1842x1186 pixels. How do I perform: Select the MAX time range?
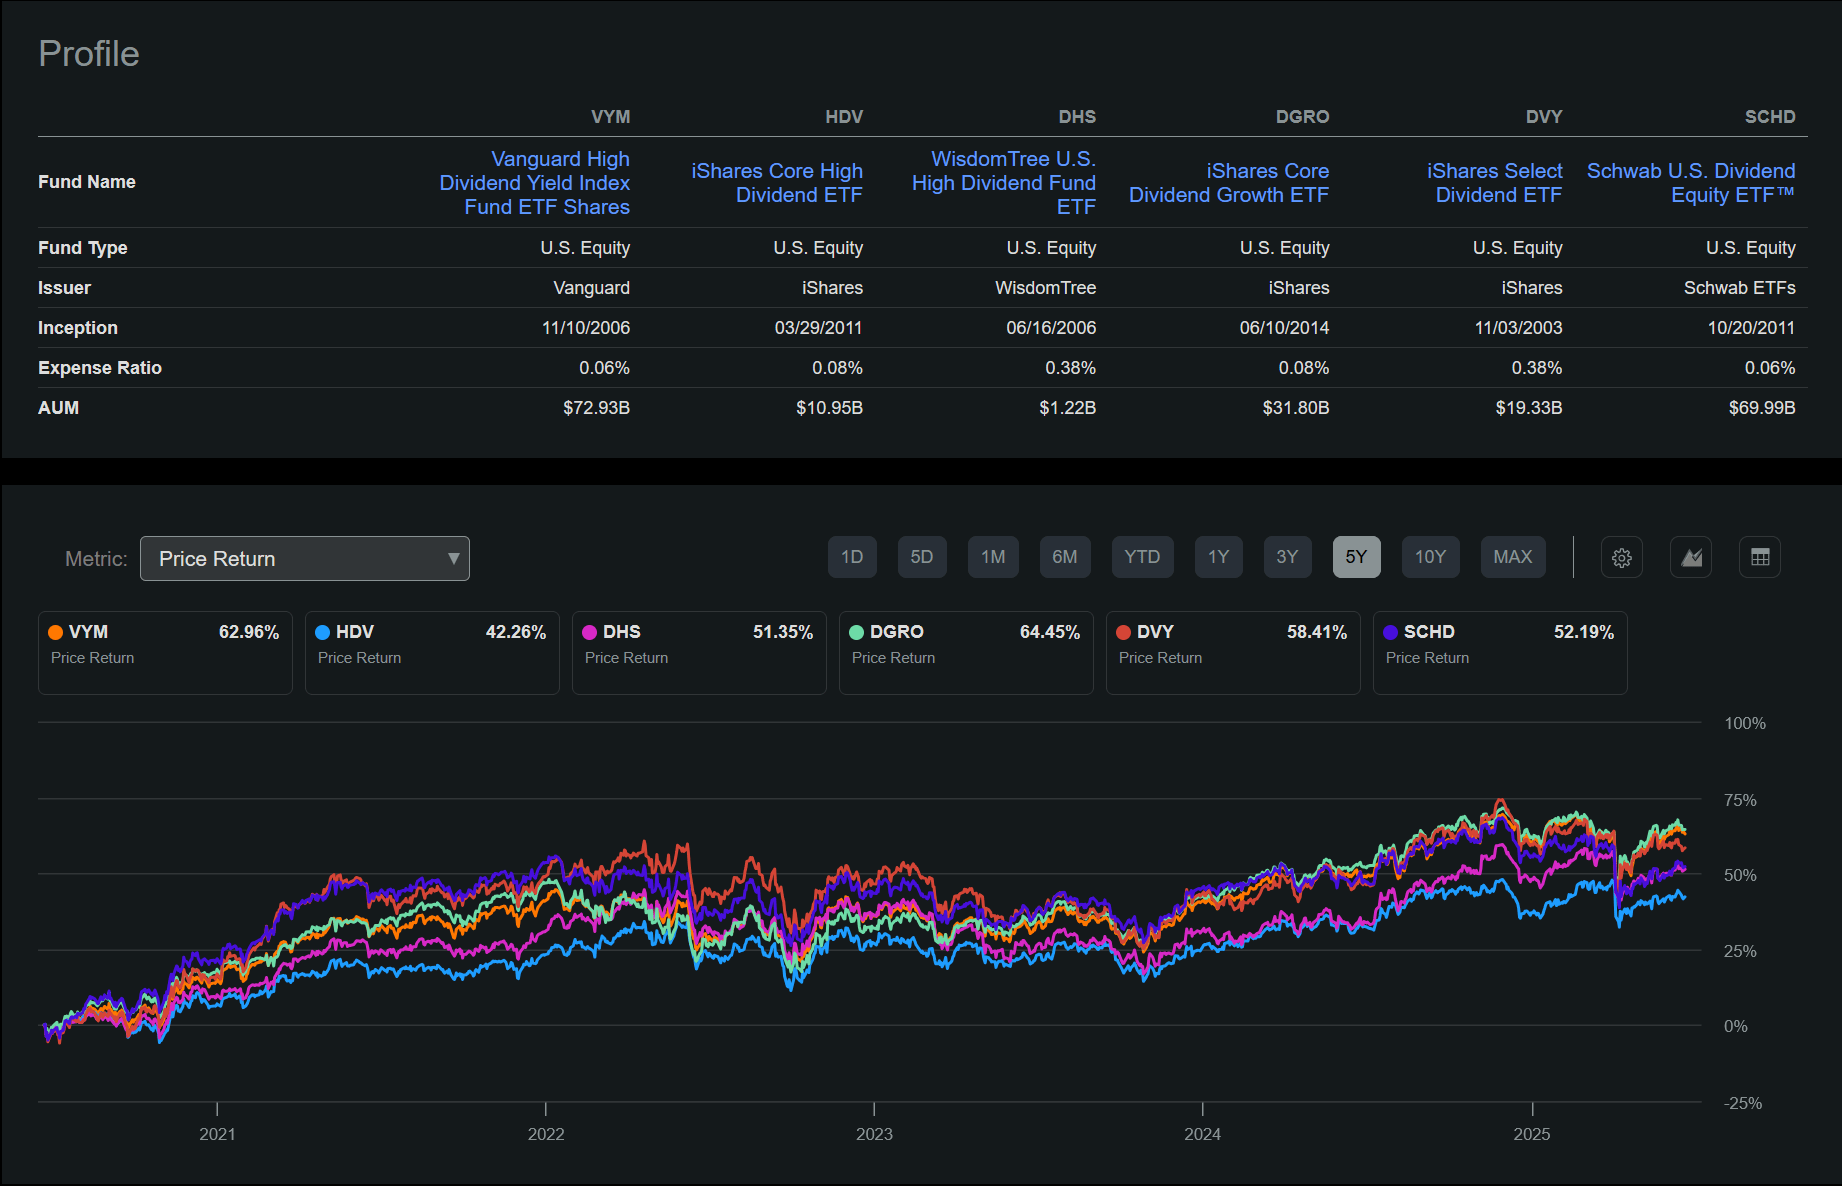[x=1512, y=557]
